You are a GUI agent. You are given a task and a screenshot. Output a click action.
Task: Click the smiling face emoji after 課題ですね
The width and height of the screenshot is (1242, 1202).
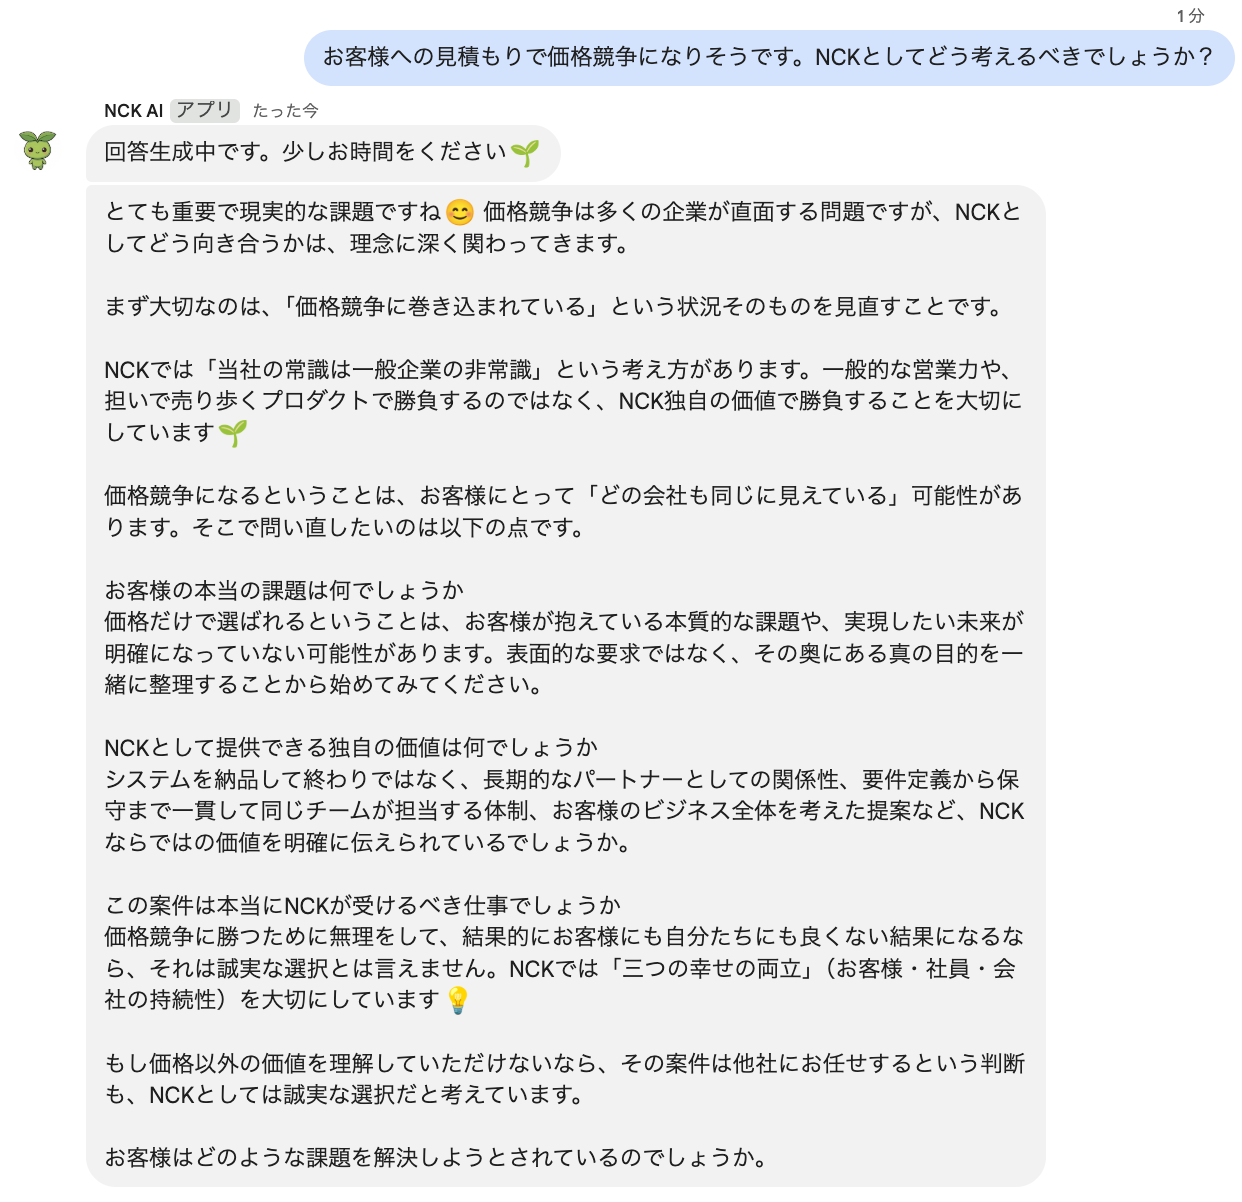(459, 212)
